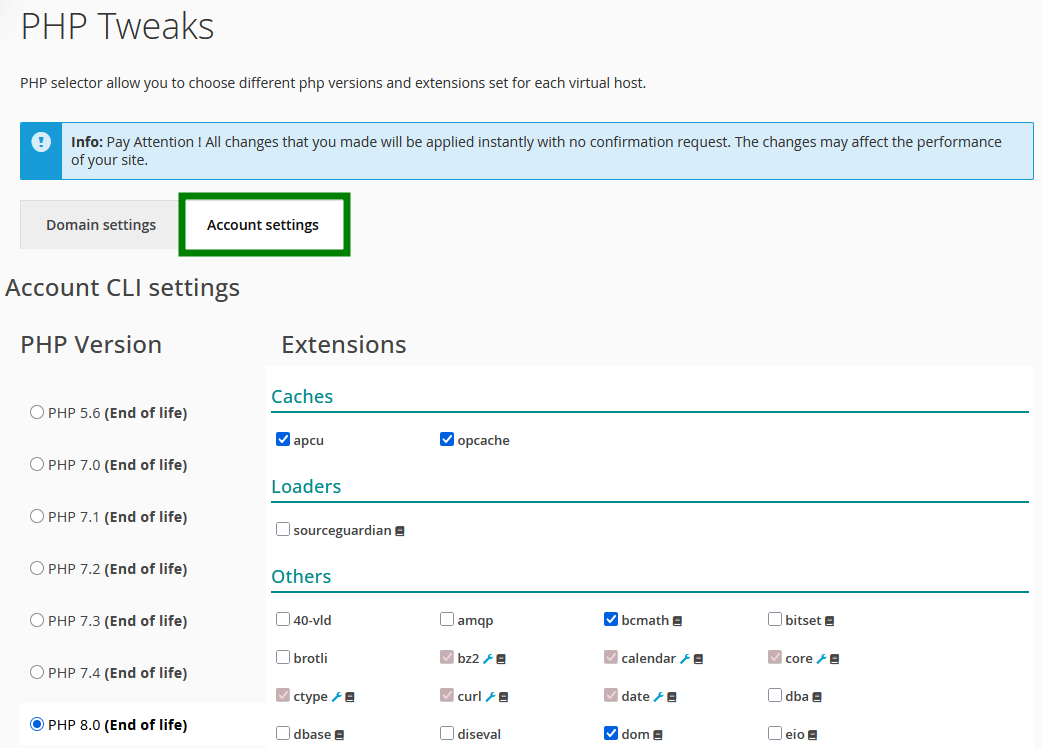Choose PHP 5.6 as the version

coord(37,412)
